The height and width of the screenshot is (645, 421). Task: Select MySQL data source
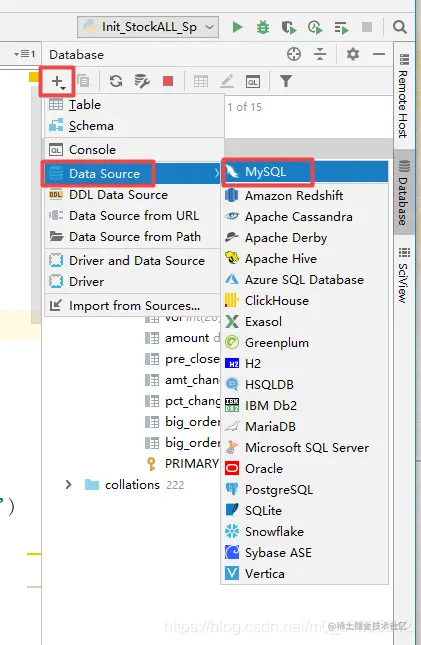tap(305, 172)
